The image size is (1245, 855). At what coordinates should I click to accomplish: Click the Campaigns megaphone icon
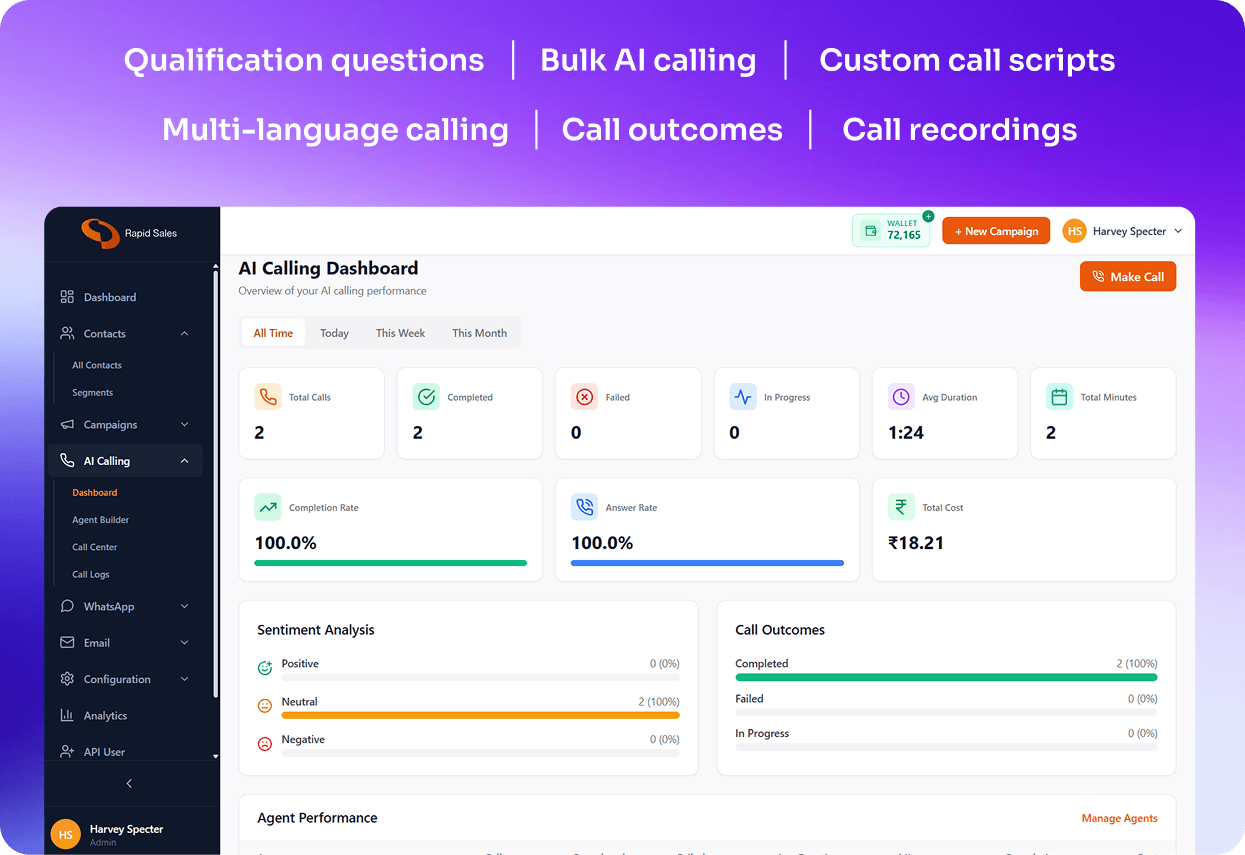[67, 424]
